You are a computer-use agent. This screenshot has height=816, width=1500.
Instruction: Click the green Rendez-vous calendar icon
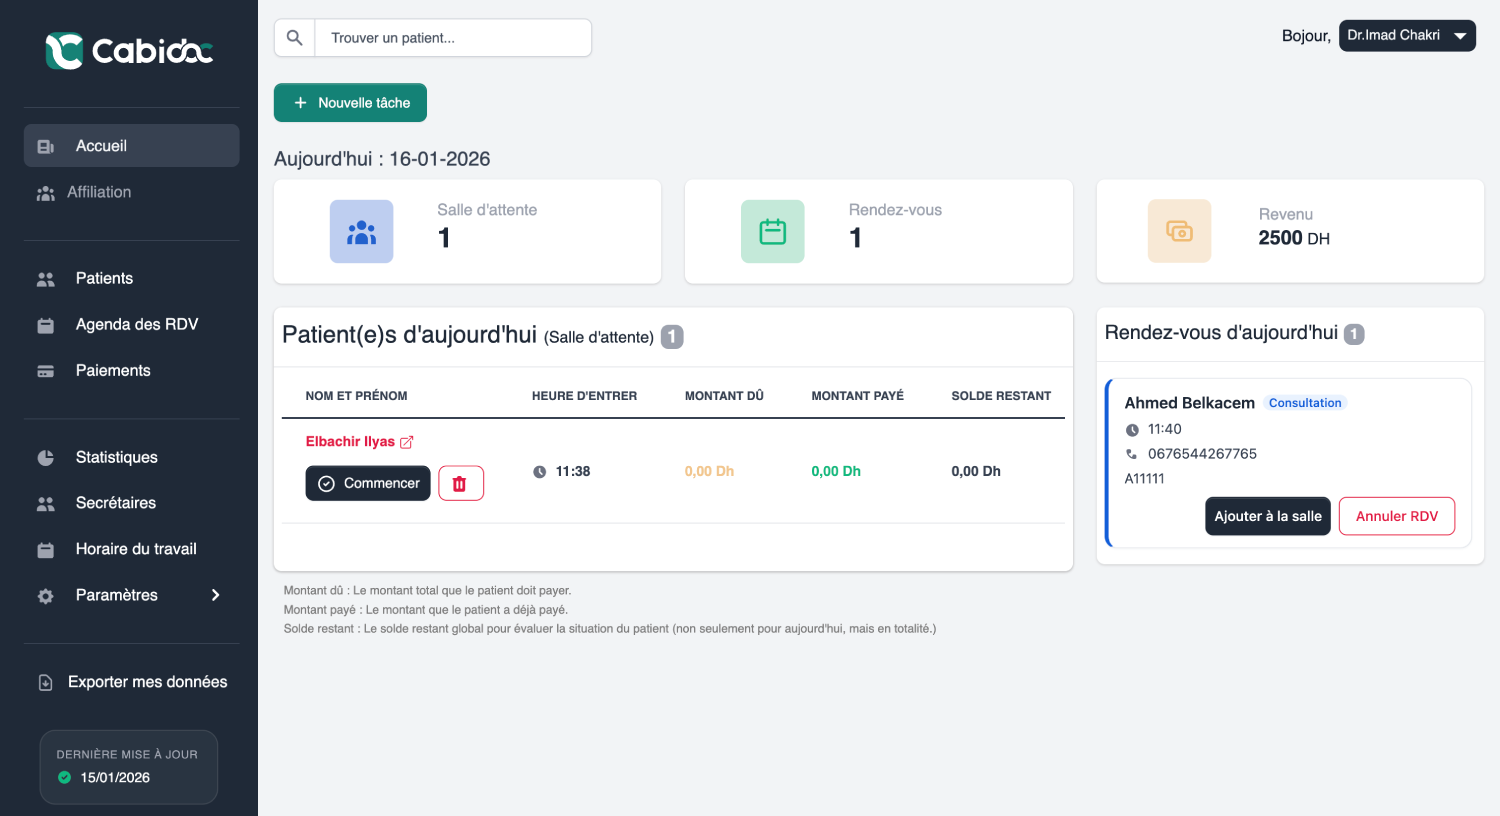772,231
